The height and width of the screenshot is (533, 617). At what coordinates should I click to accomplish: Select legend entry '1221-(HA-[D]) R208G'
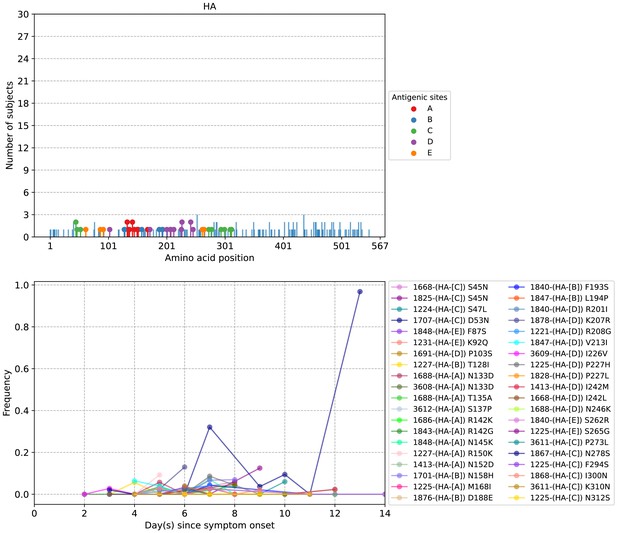click(x=560, y=332)
